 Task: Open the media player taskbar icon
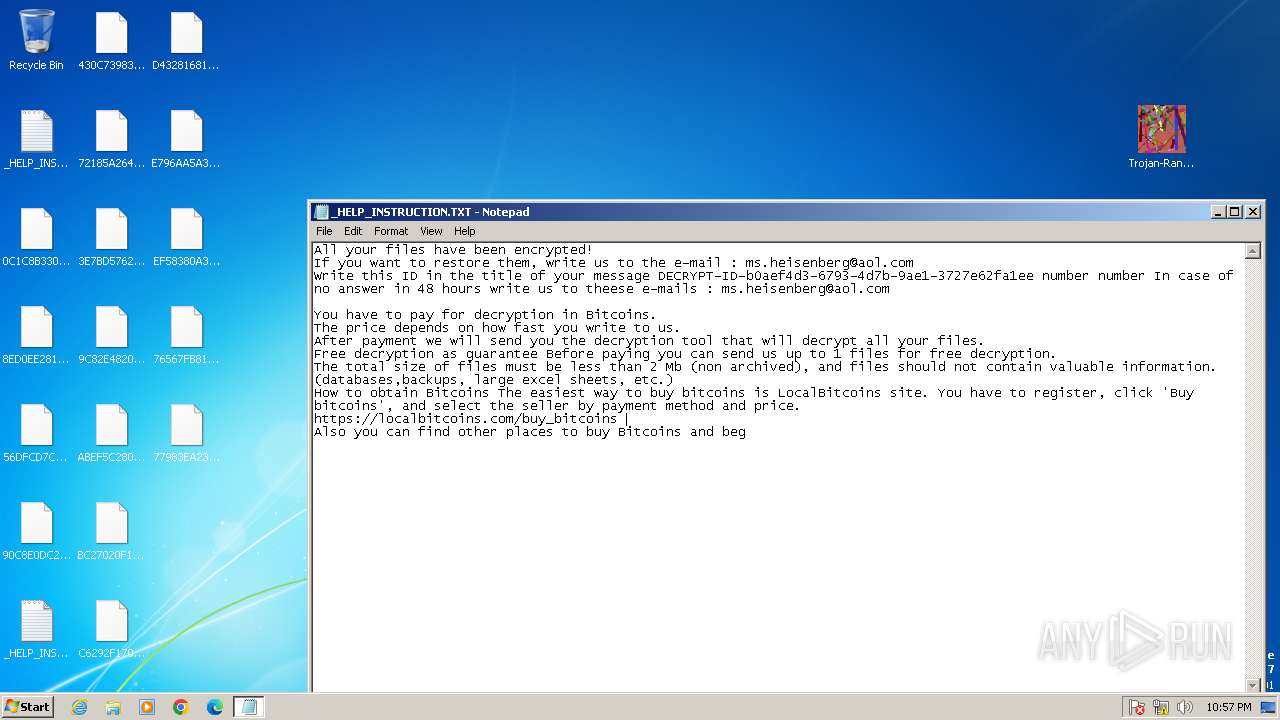point(147,707)
